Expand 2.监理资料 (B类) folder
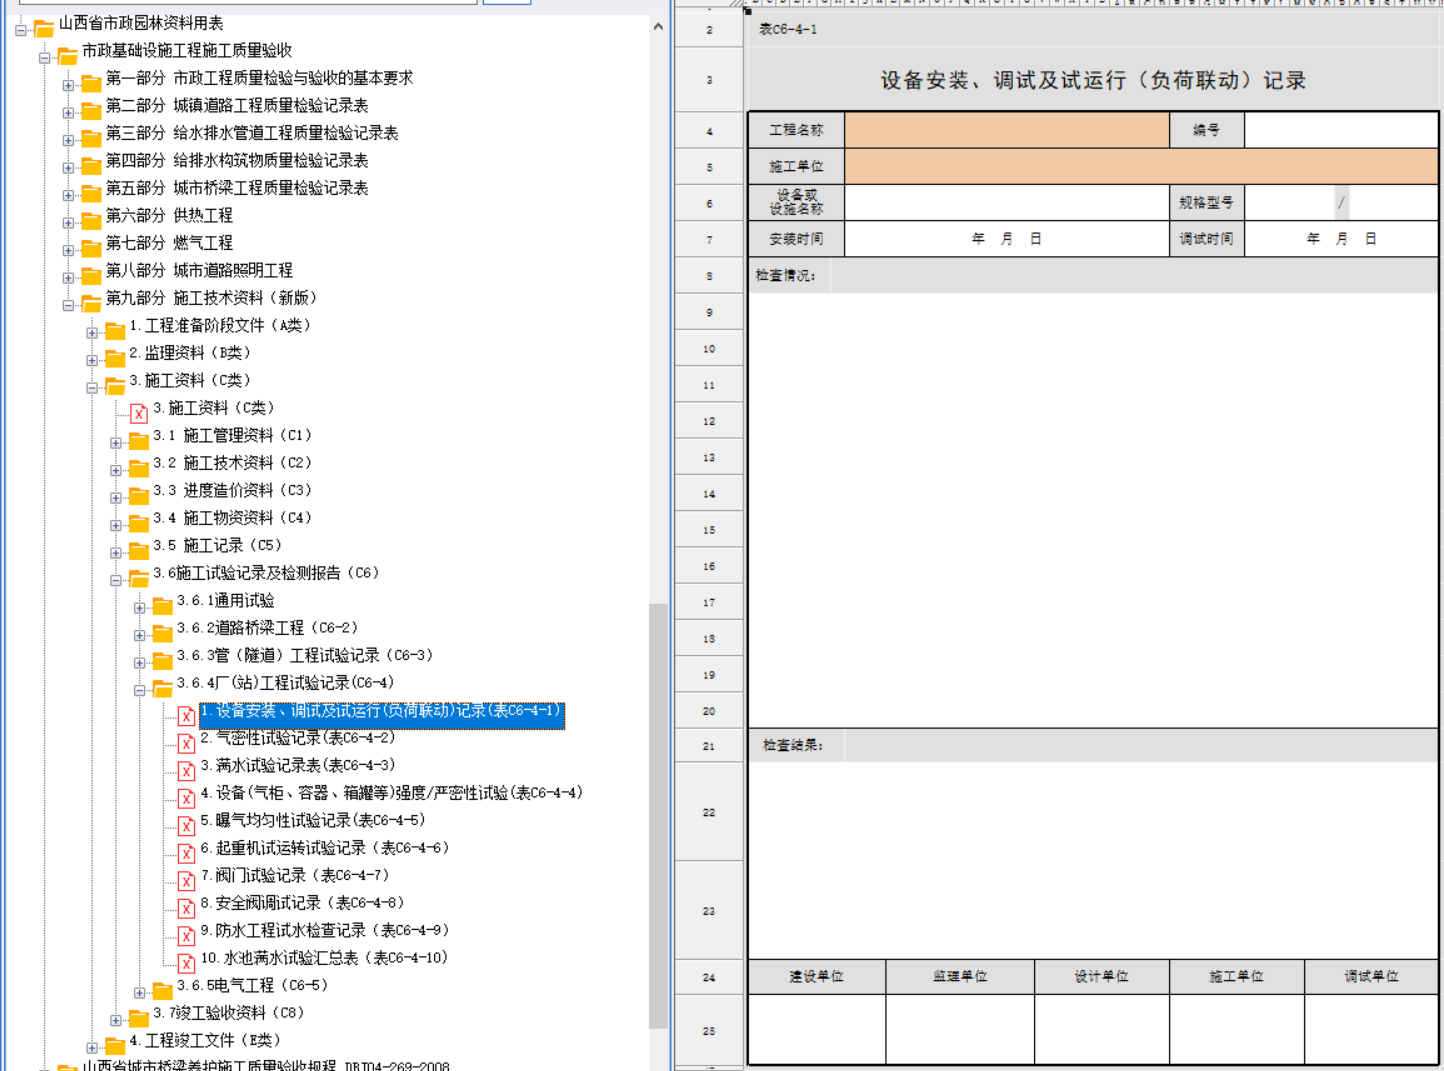 pyautogui.click(x=92, y=360)
